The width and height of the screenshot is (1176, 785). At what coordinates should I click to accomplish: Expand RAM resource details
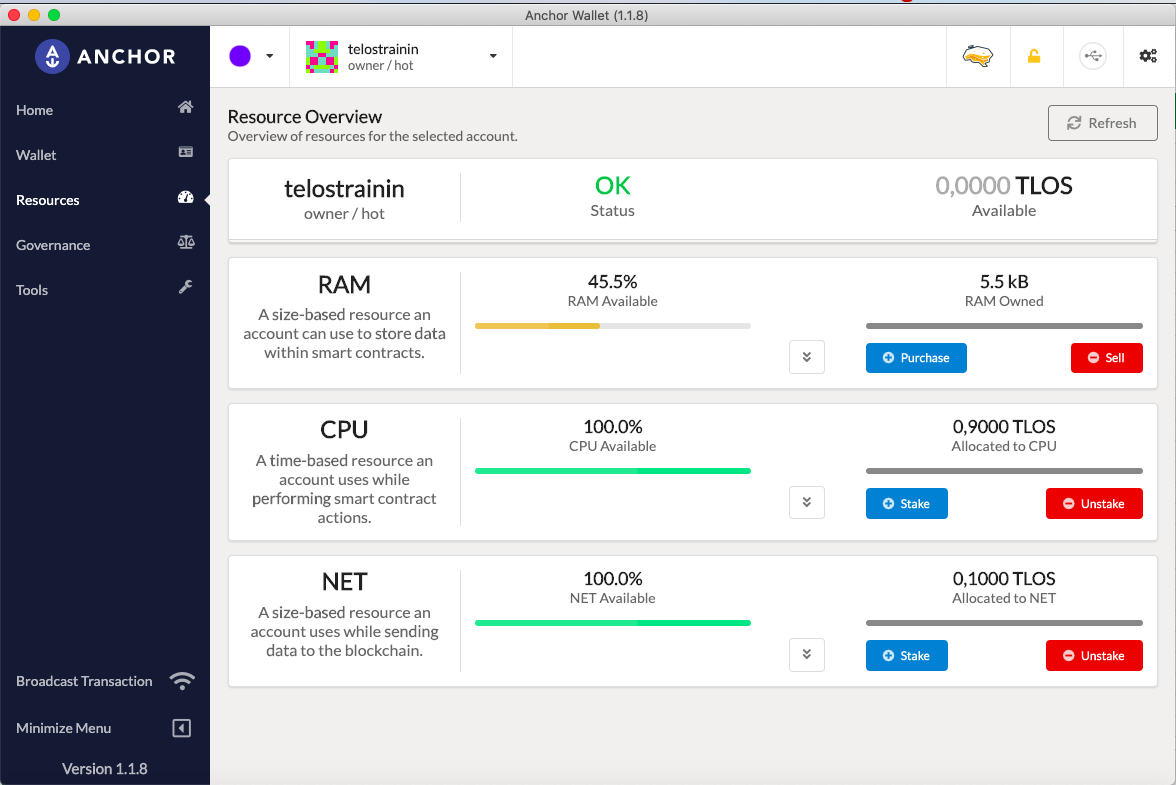[807, 357]
